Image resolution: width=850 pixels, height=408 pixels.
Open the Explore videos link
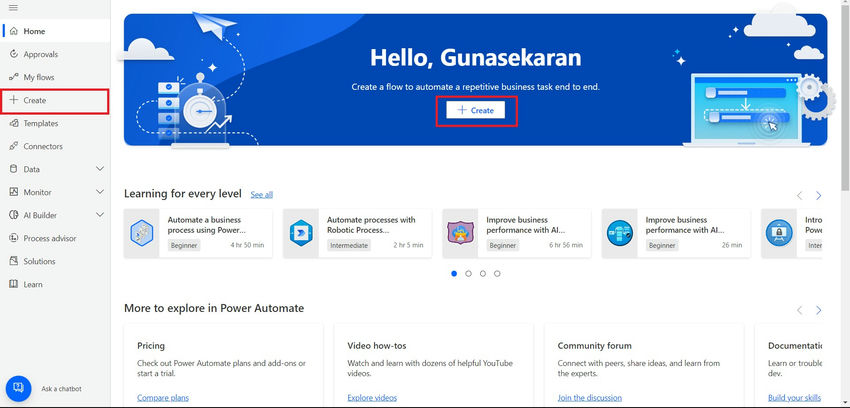[x=372, y=398]
